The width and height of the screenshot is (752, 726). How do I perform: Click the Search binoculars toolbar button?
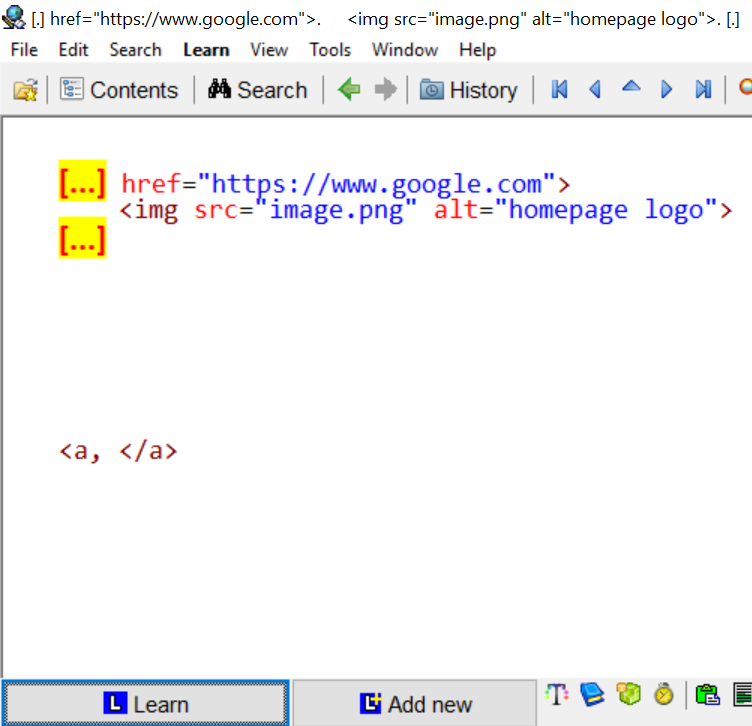pyautogui.click(x=258, y=90)
